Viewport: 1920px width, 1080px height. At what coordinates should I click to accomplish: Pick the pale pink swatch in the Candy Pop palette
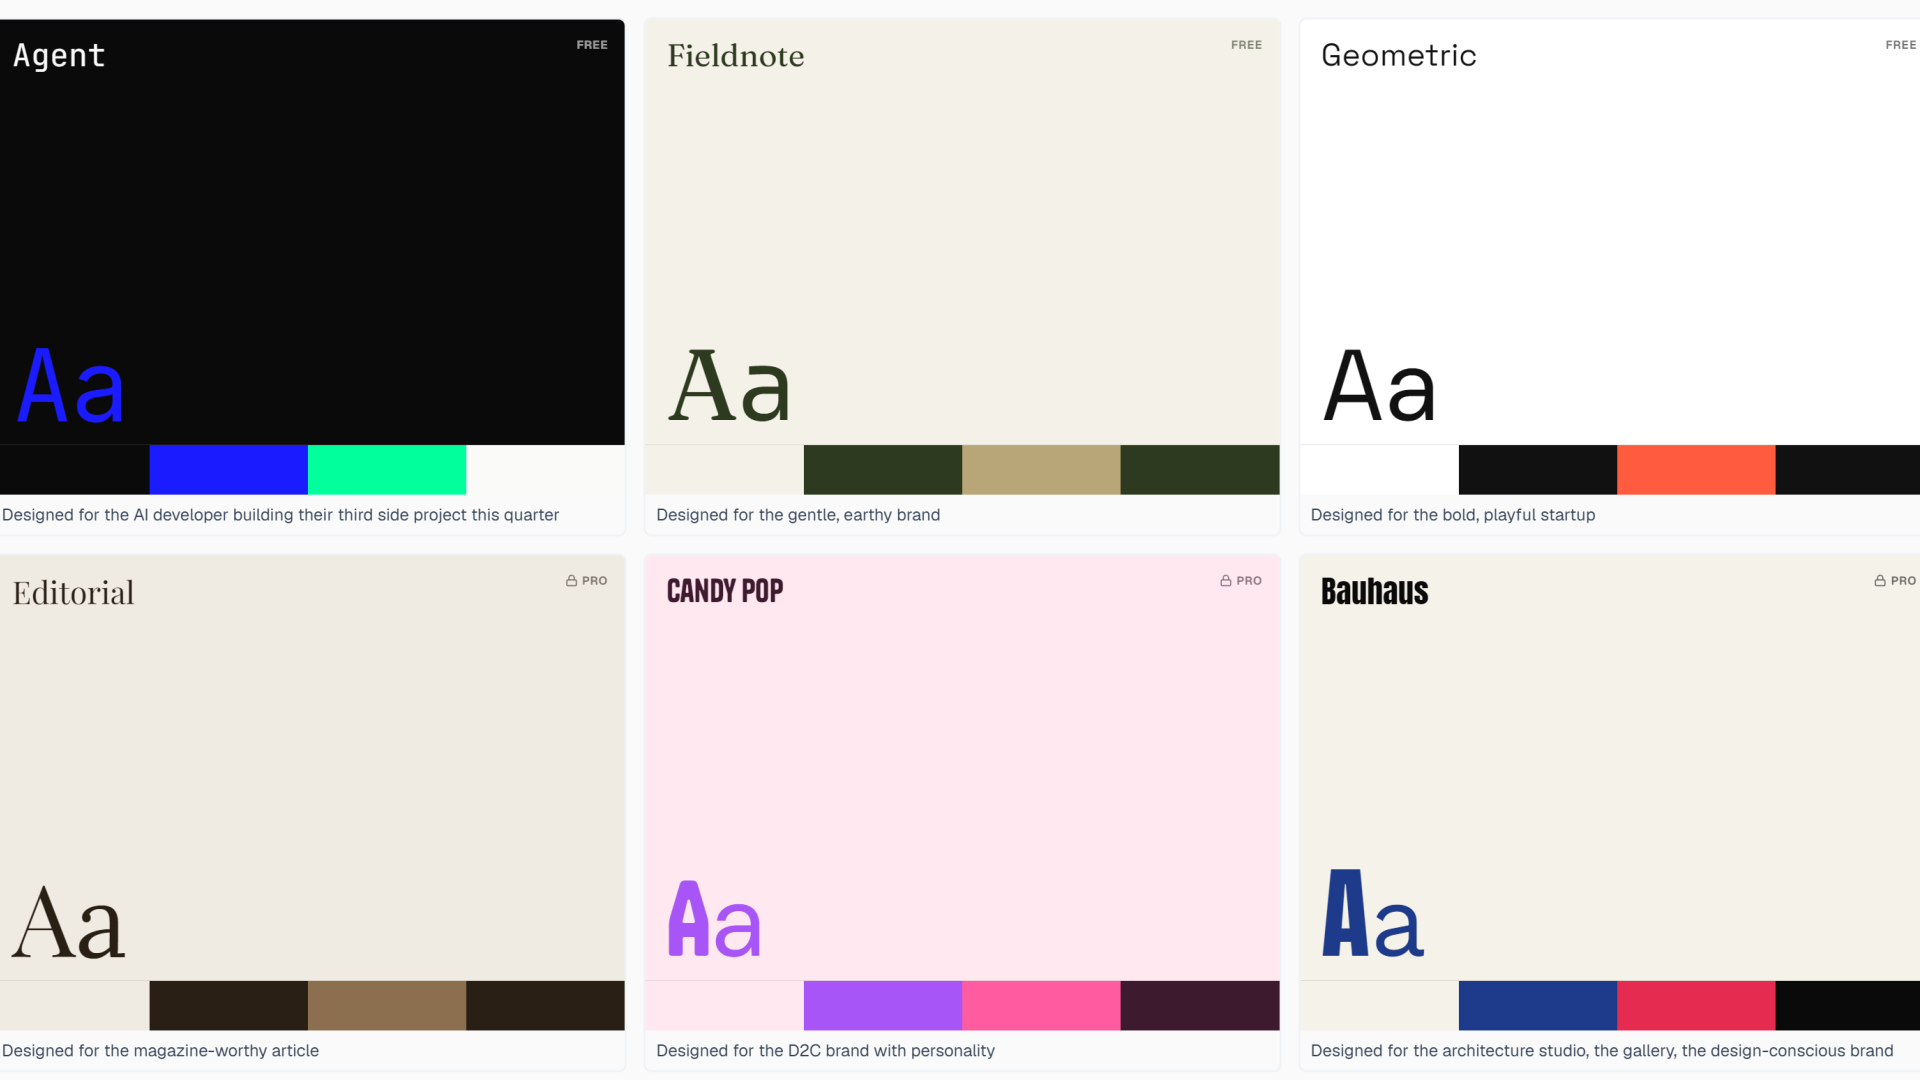pos(724,1006)
